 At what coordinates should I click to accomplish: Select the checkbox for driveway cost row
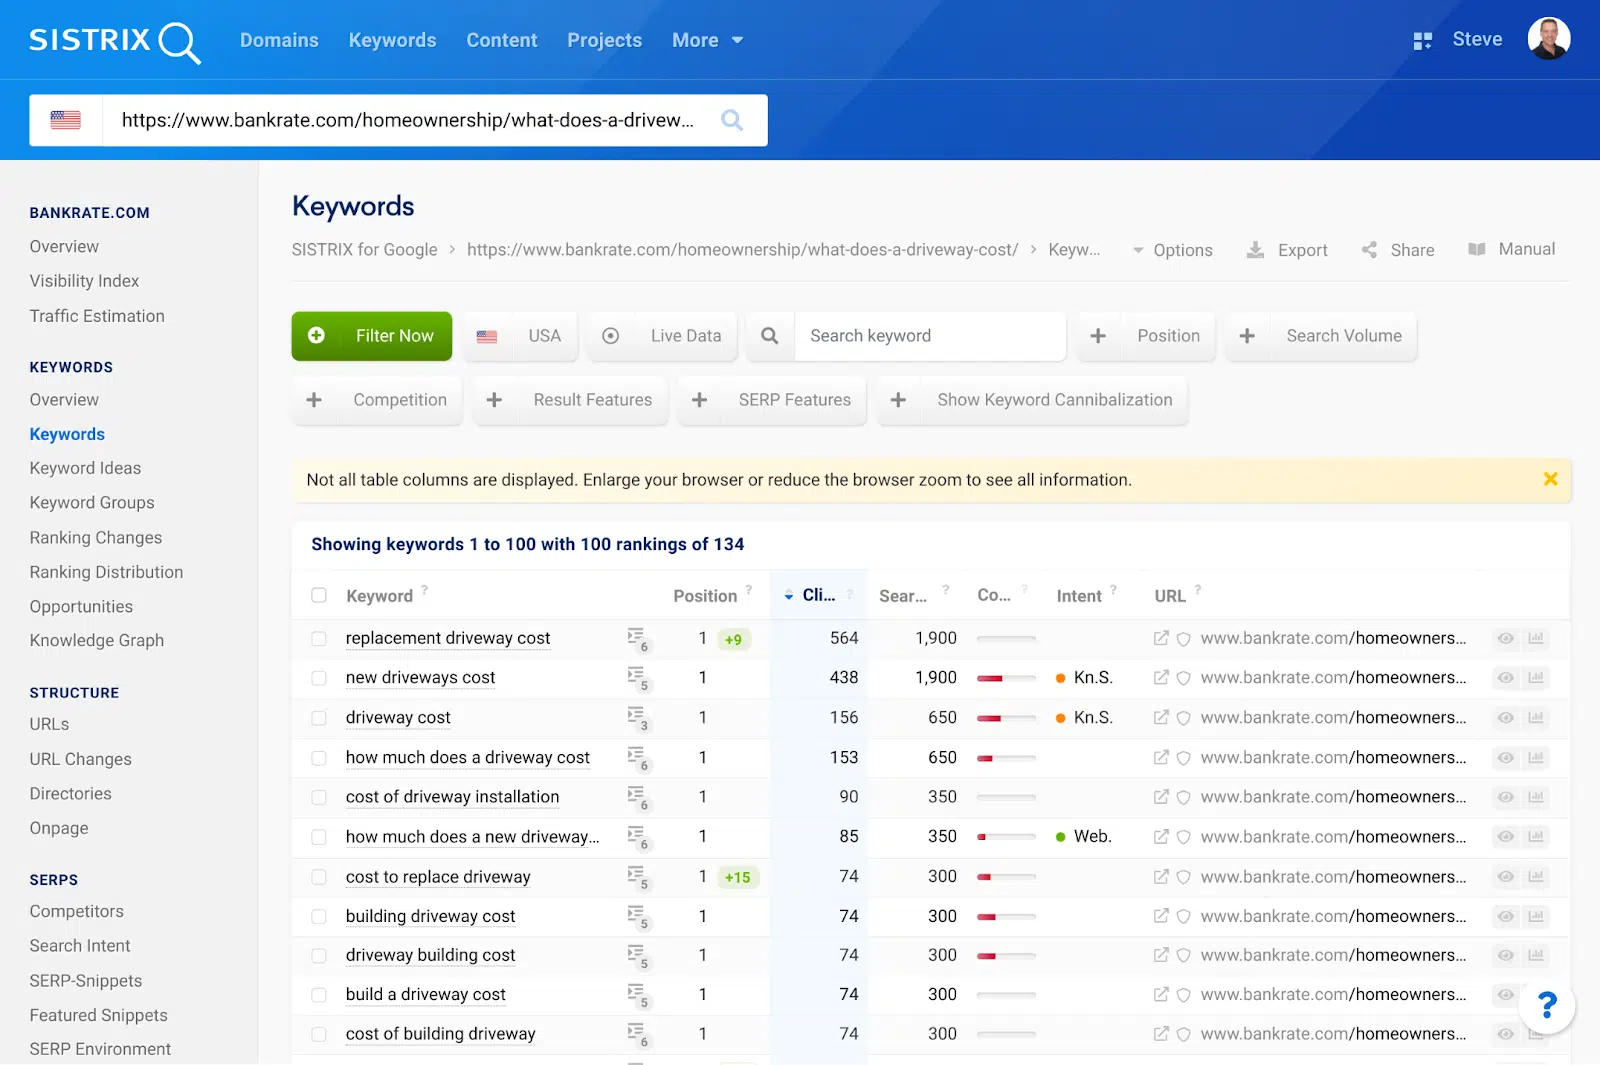[319, 717]
